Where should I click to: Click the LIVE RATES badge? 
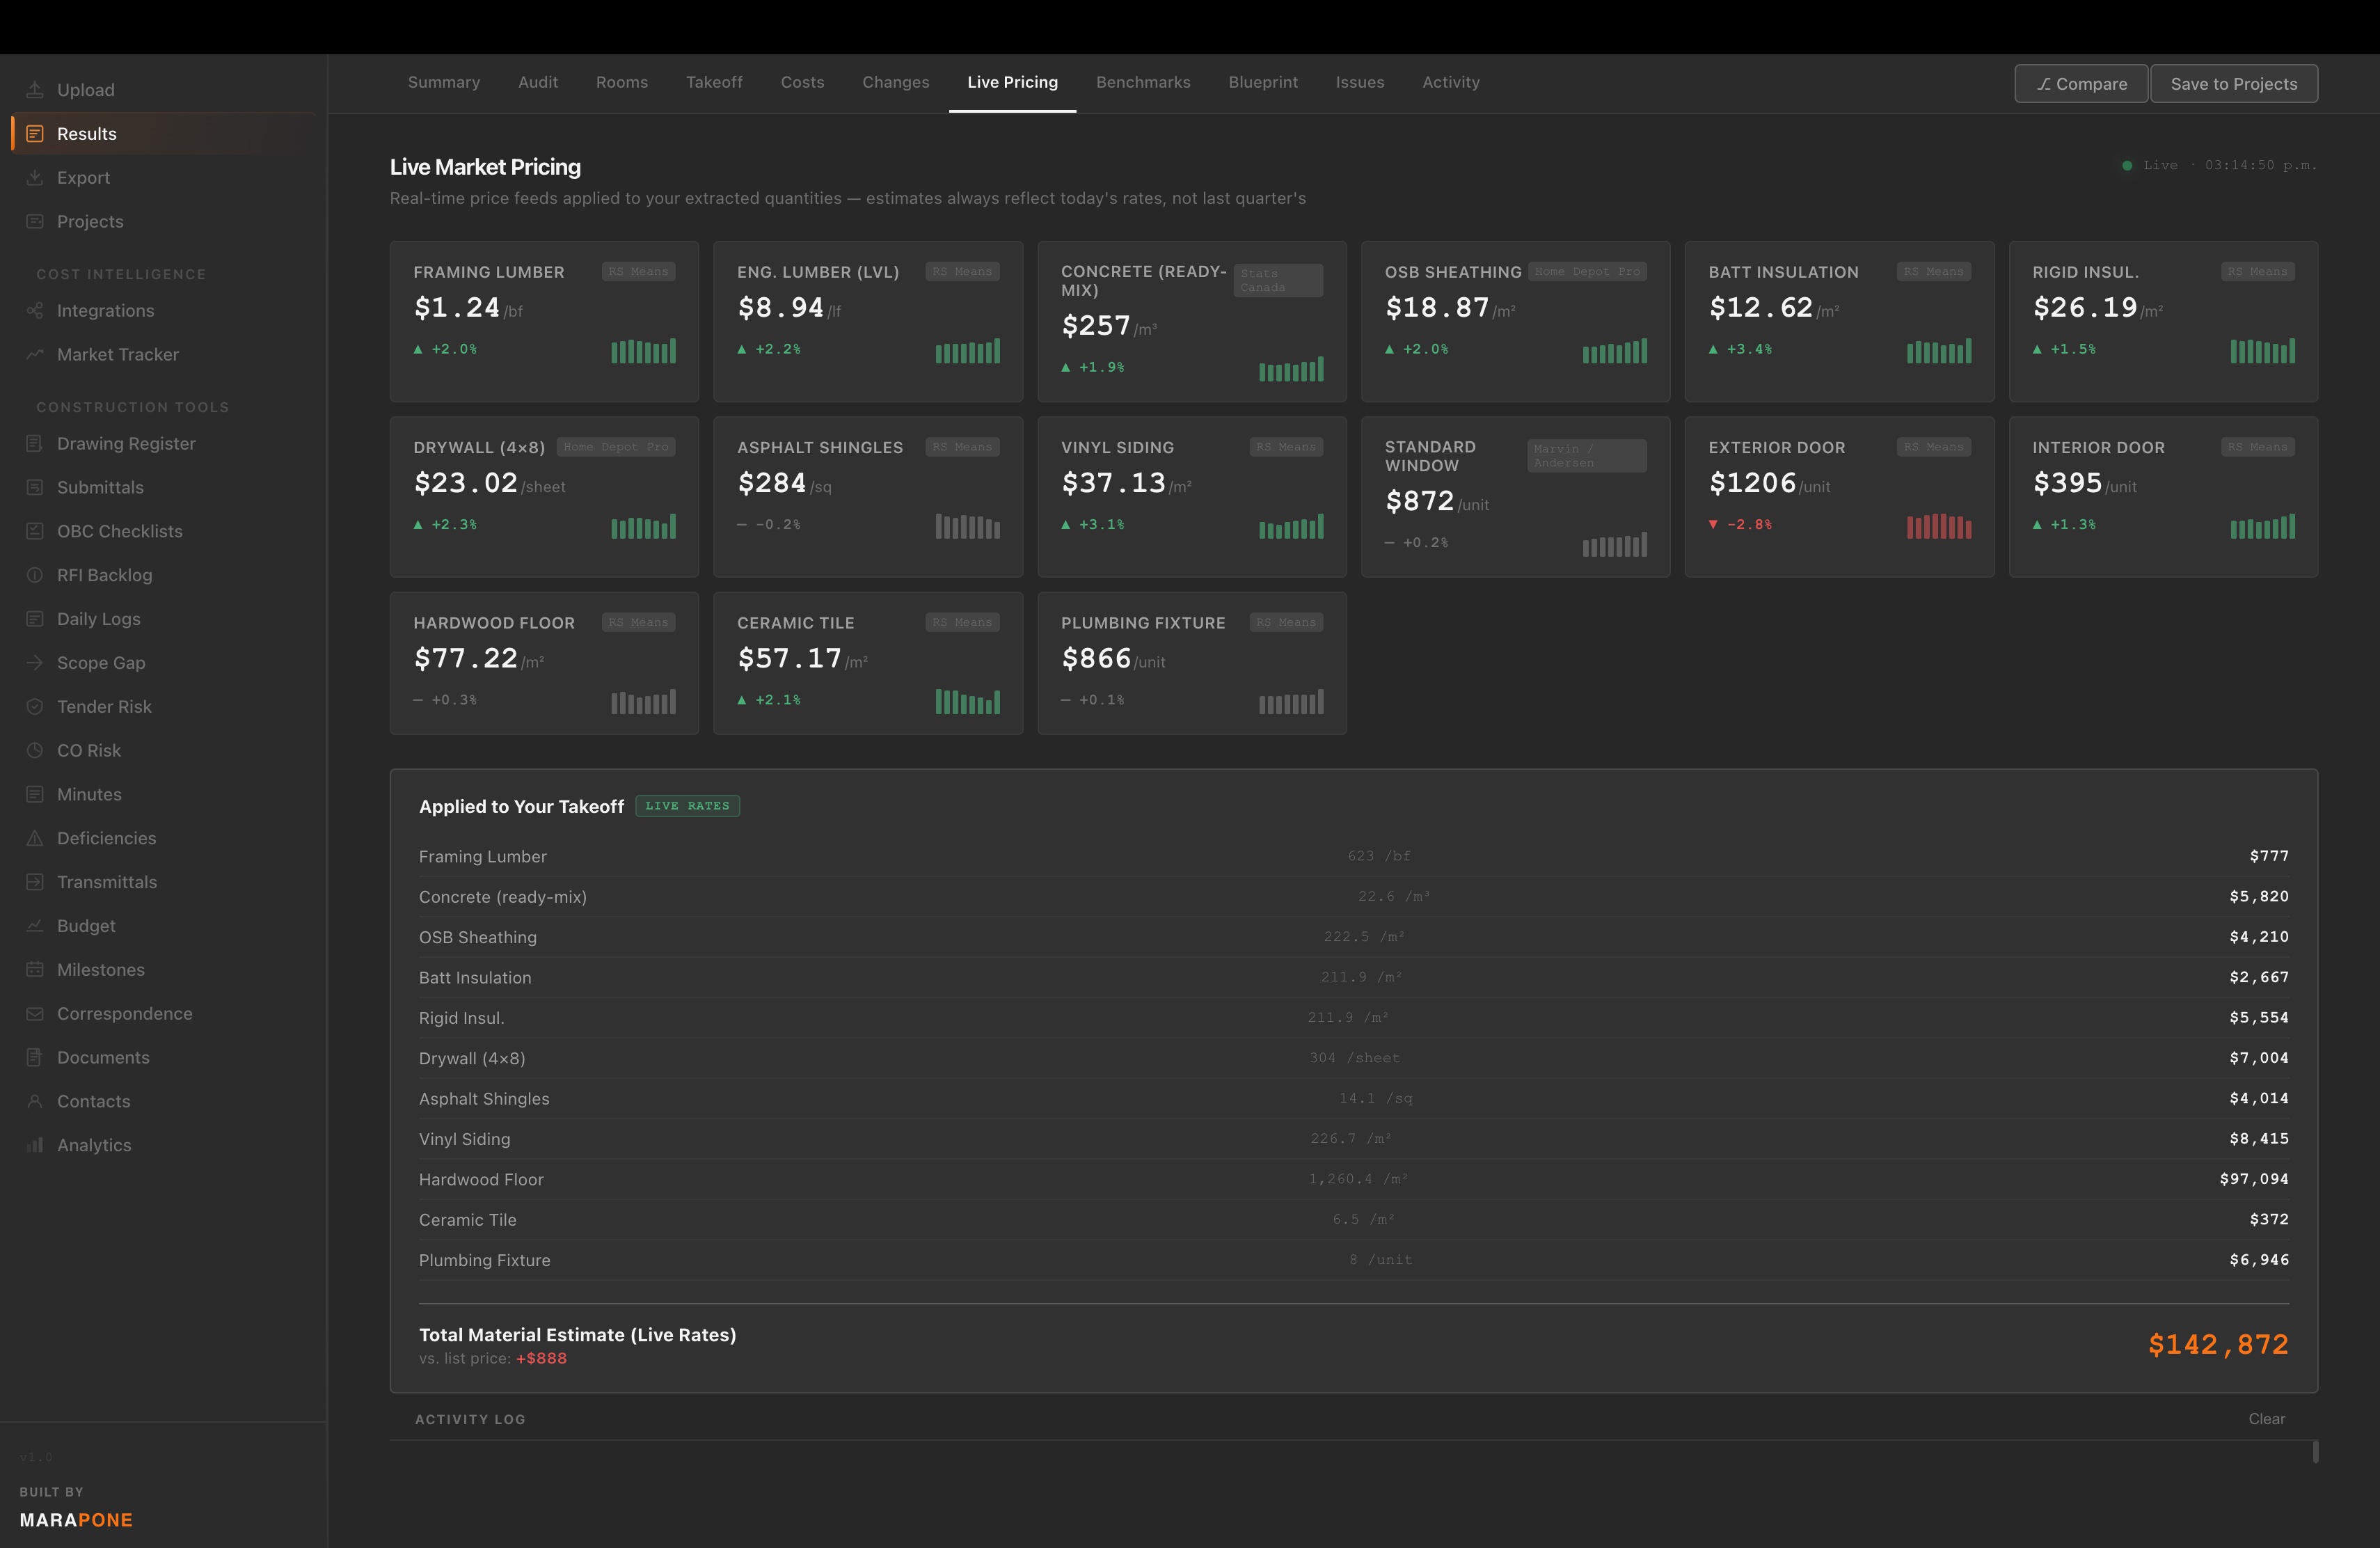[687, 806]
